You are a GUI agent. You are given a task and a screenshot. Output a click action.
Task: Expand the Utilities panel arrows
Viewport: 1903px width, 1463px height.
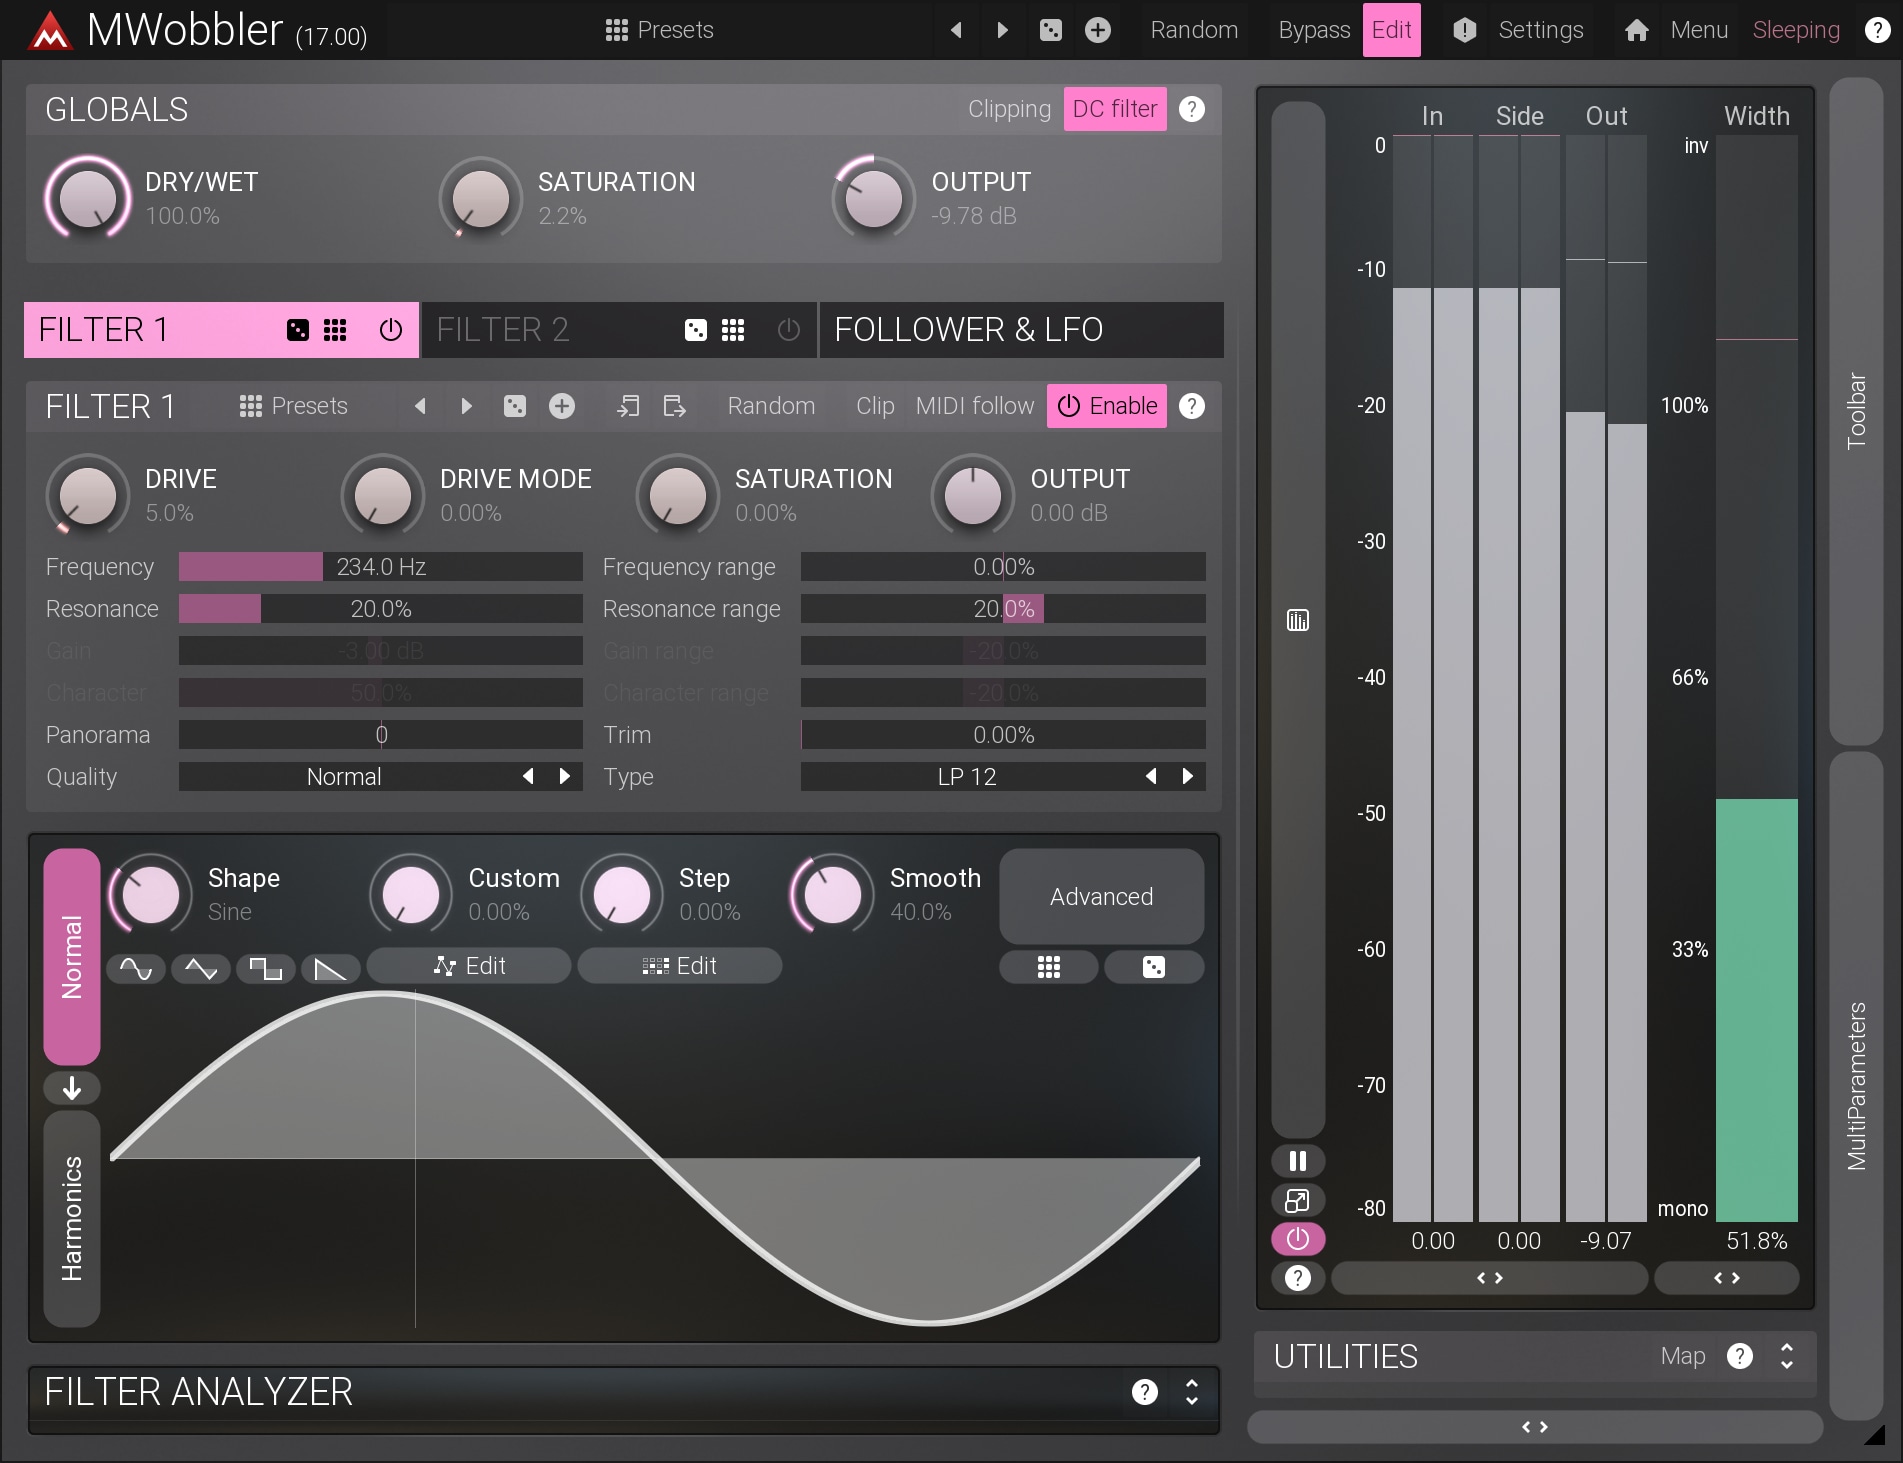click(1786, 1356)
